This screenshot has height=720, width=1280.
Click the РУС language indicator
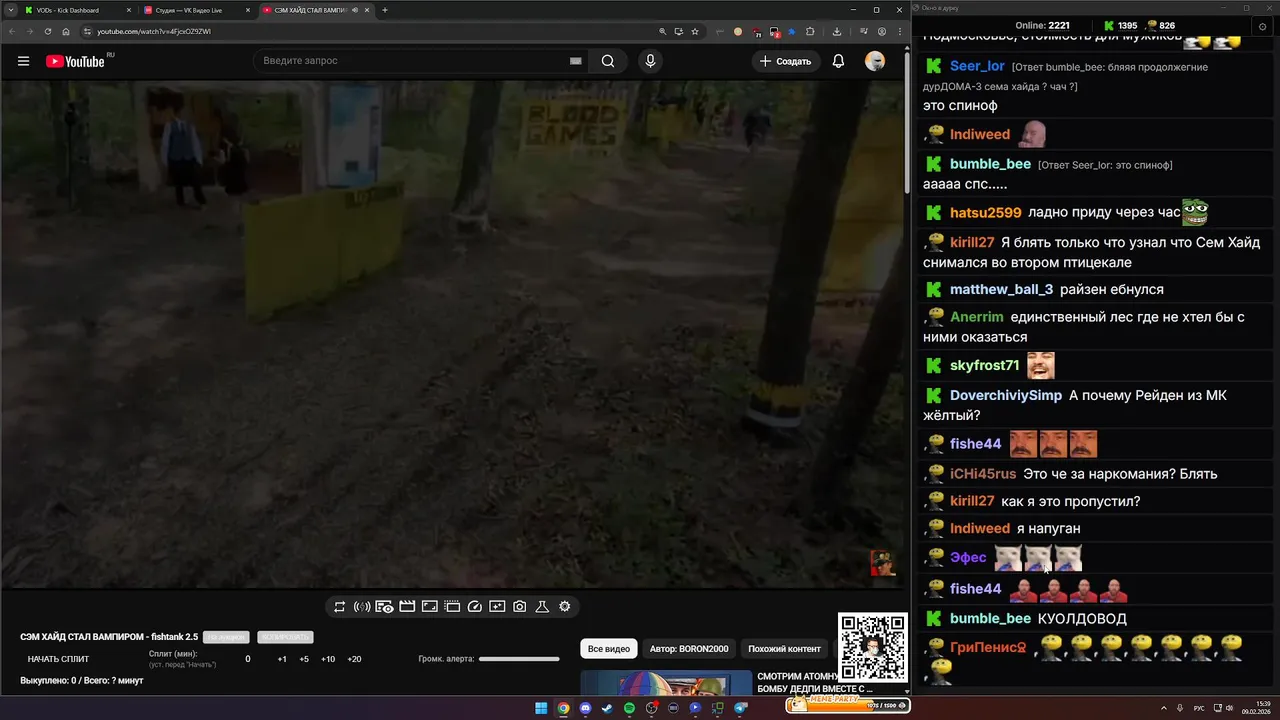(x=1199, y=708)
